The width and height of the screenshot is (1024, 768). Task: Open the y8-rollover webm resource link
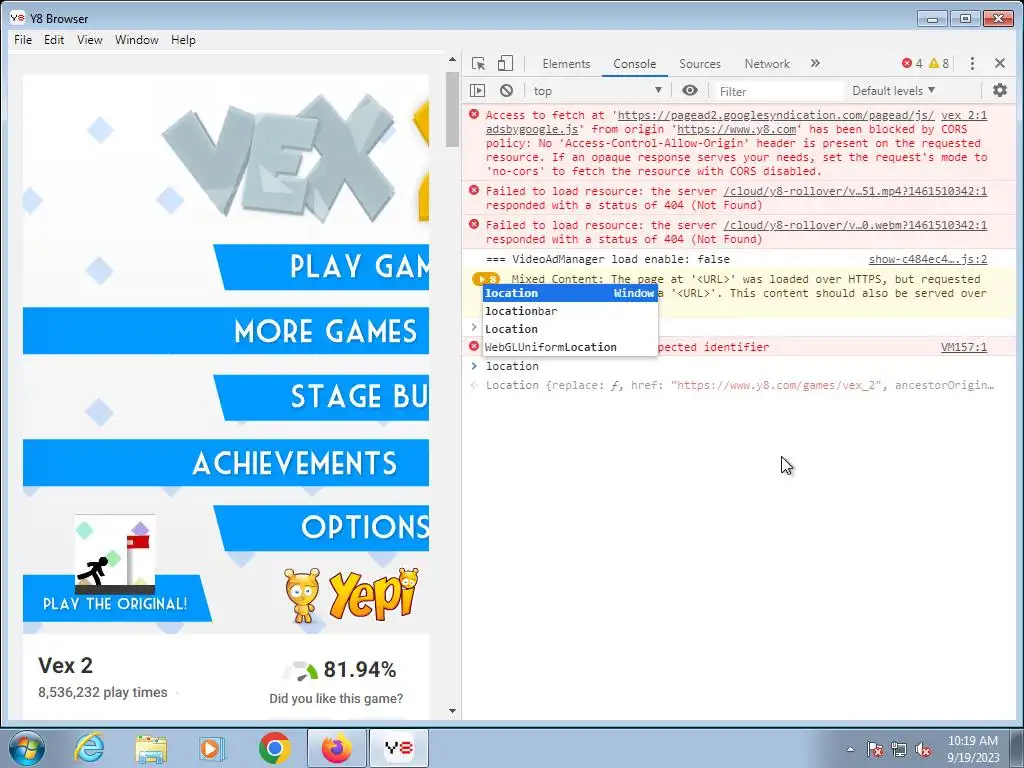pos(855,225)
